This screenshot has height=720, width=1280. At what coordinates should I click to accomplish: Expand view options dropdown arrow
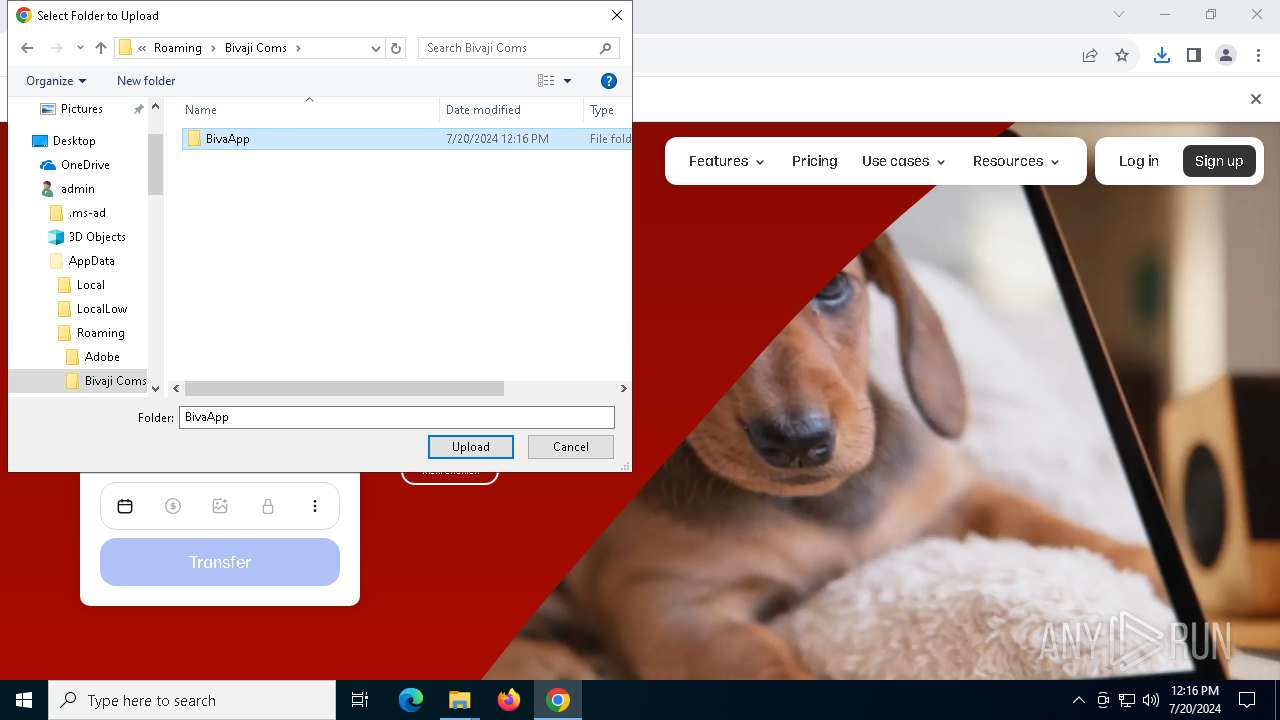tap(567, 81)
